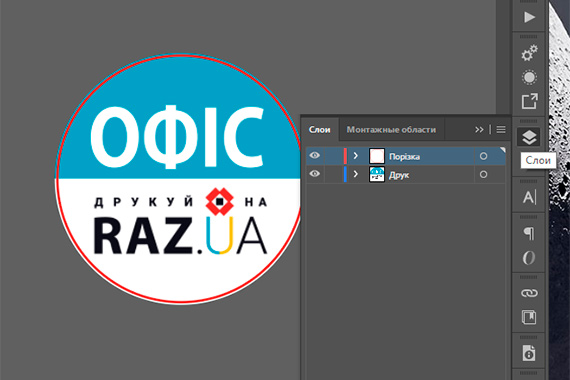Open the Layers panel hamburger menu
This screenshot has width=570, height=380.
(x=501, y=129)
